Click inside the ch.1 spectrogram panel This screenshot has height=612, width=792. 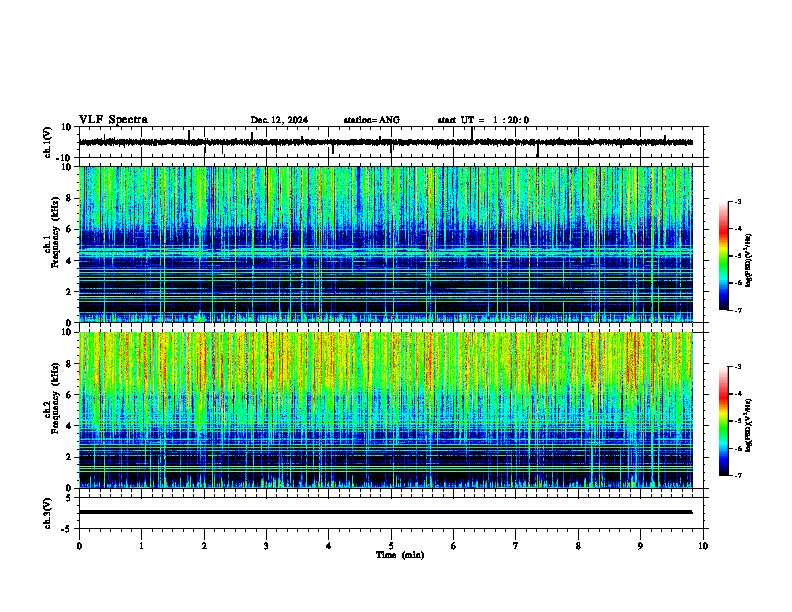click(x=385, y=244)
